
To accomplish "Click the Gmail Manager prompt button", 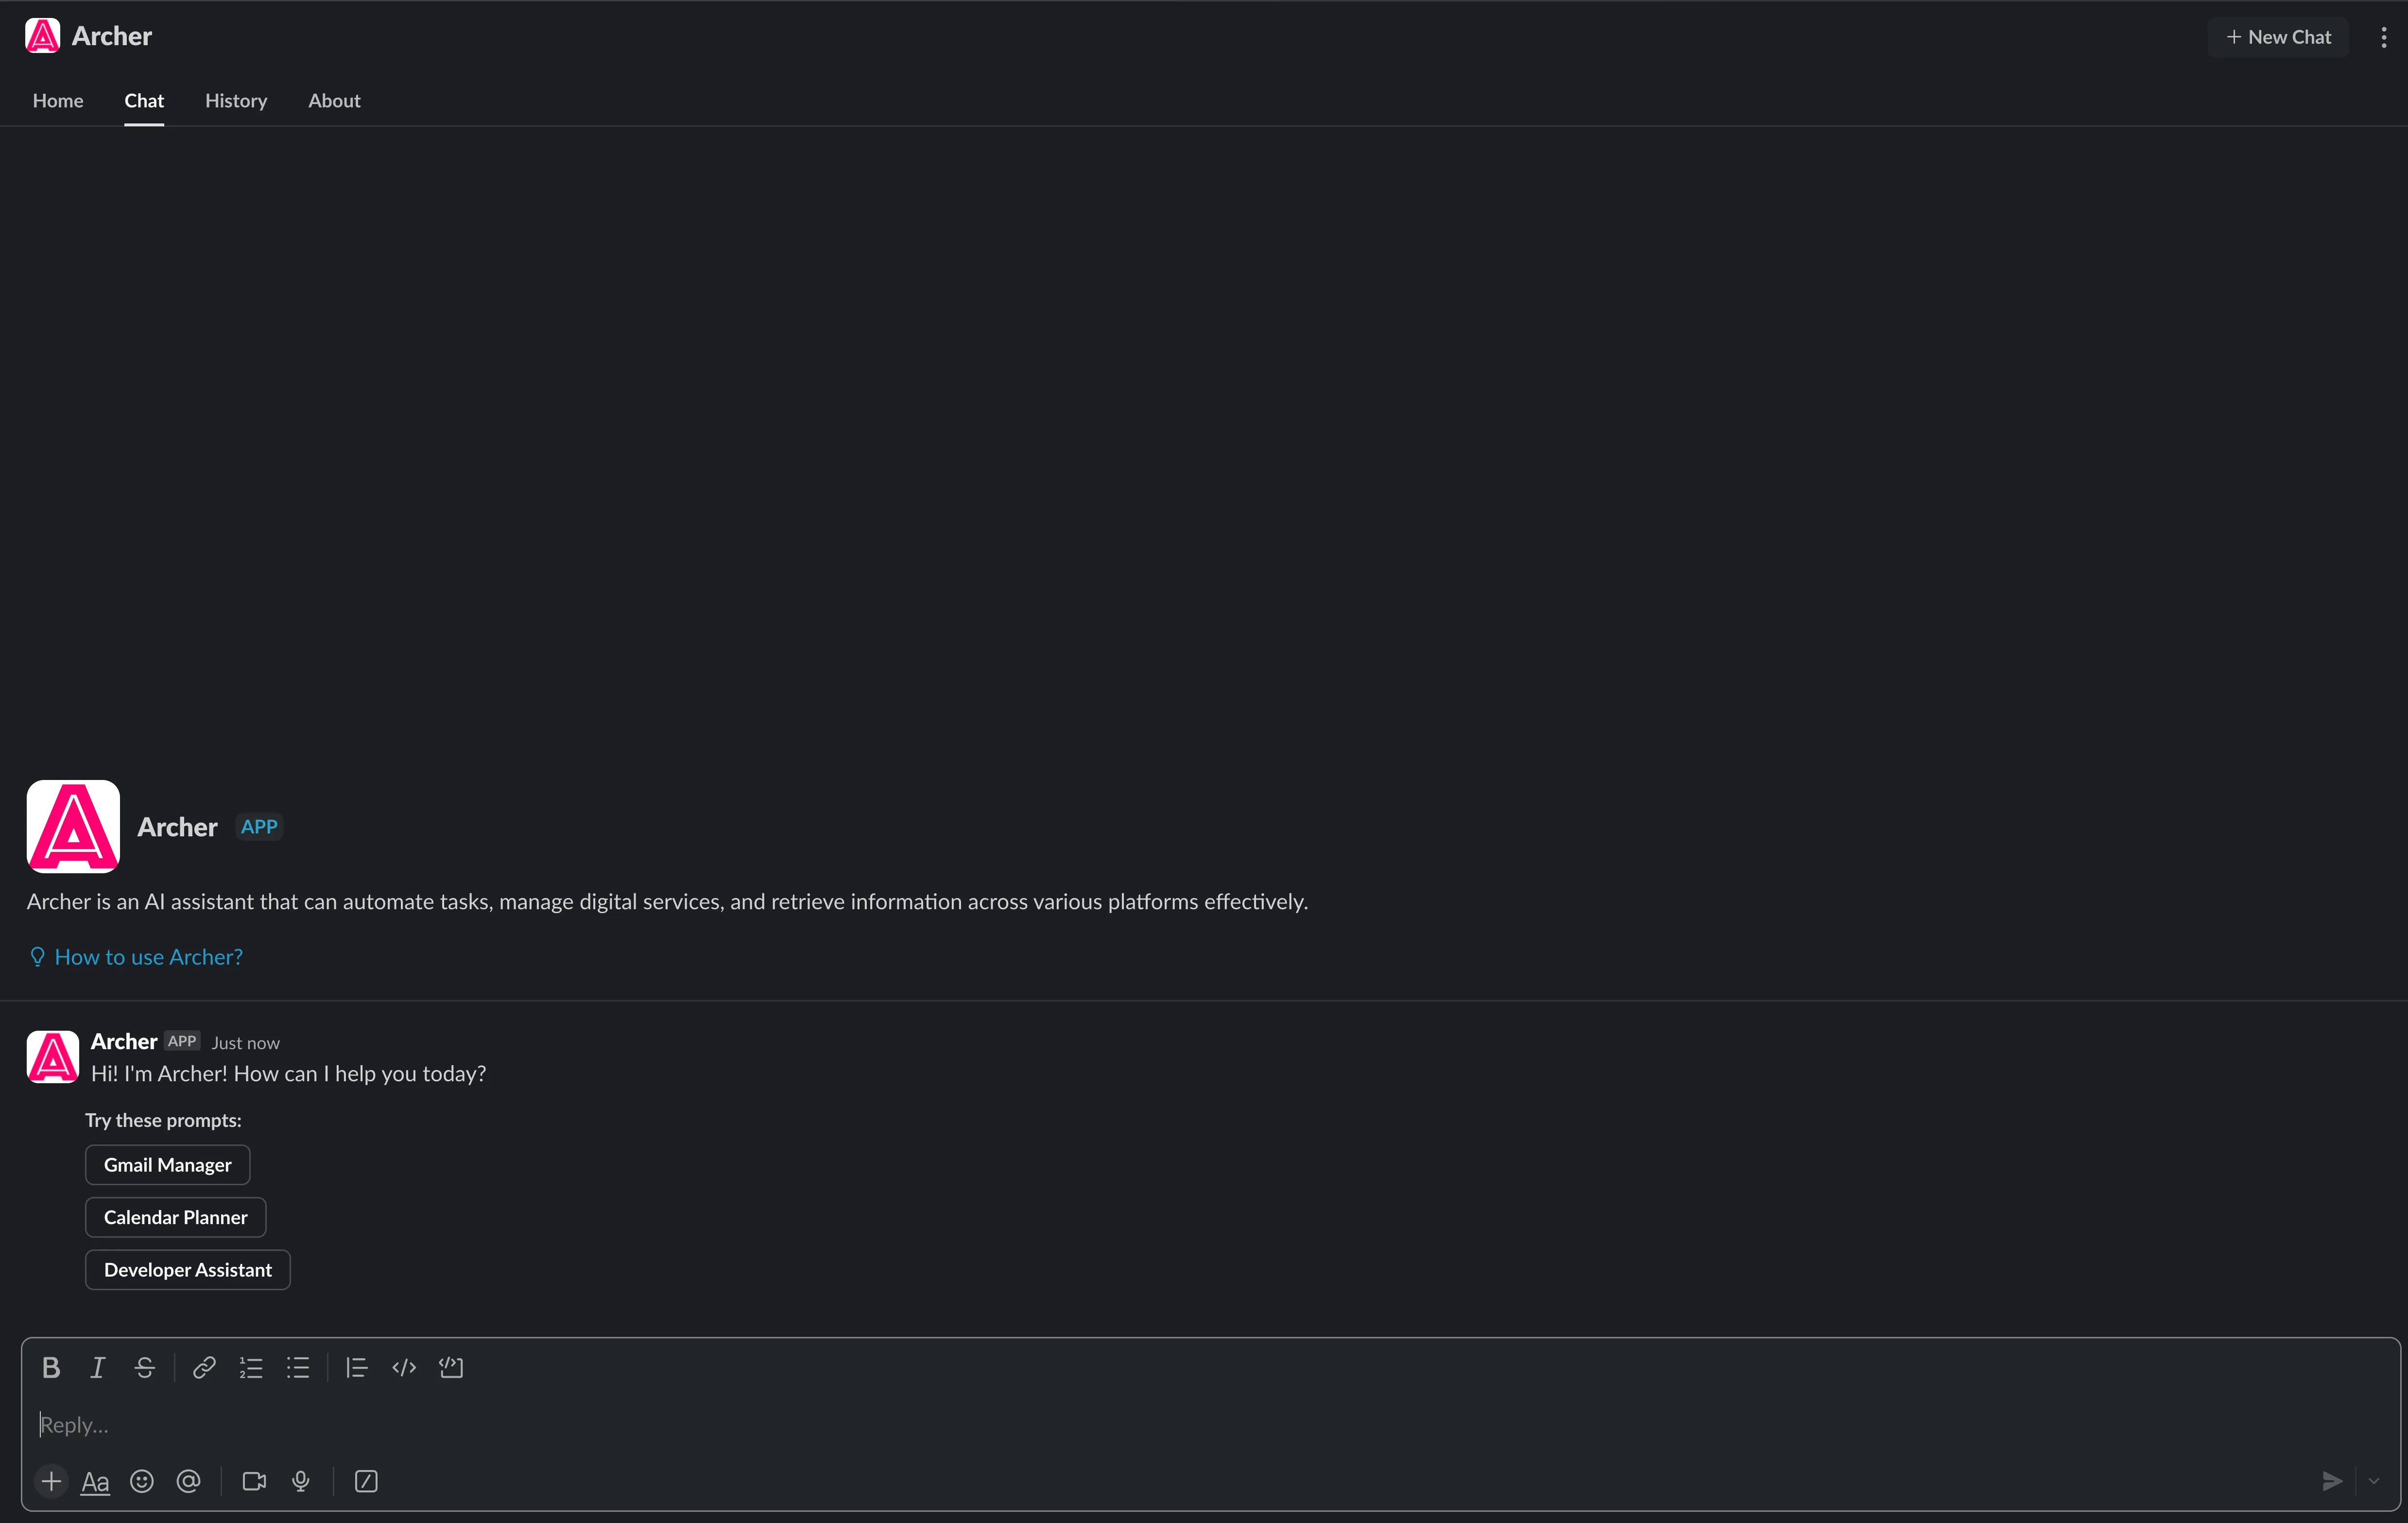I will pos(167,1165).
